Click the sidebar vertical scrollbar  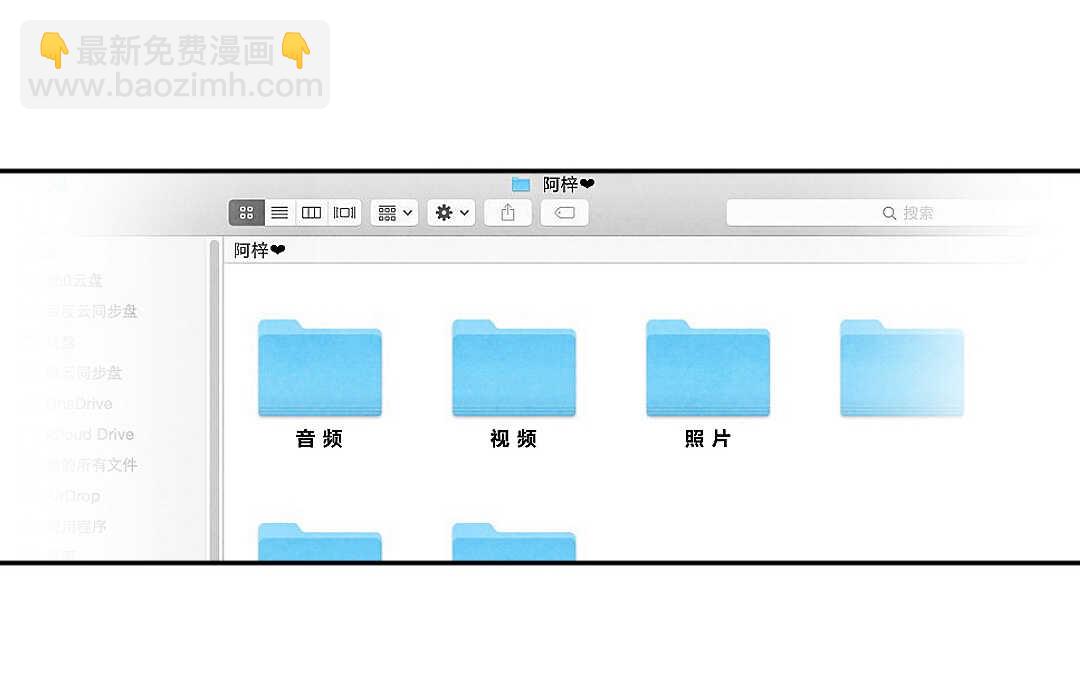pyautogui.click(x=214, y=399)
